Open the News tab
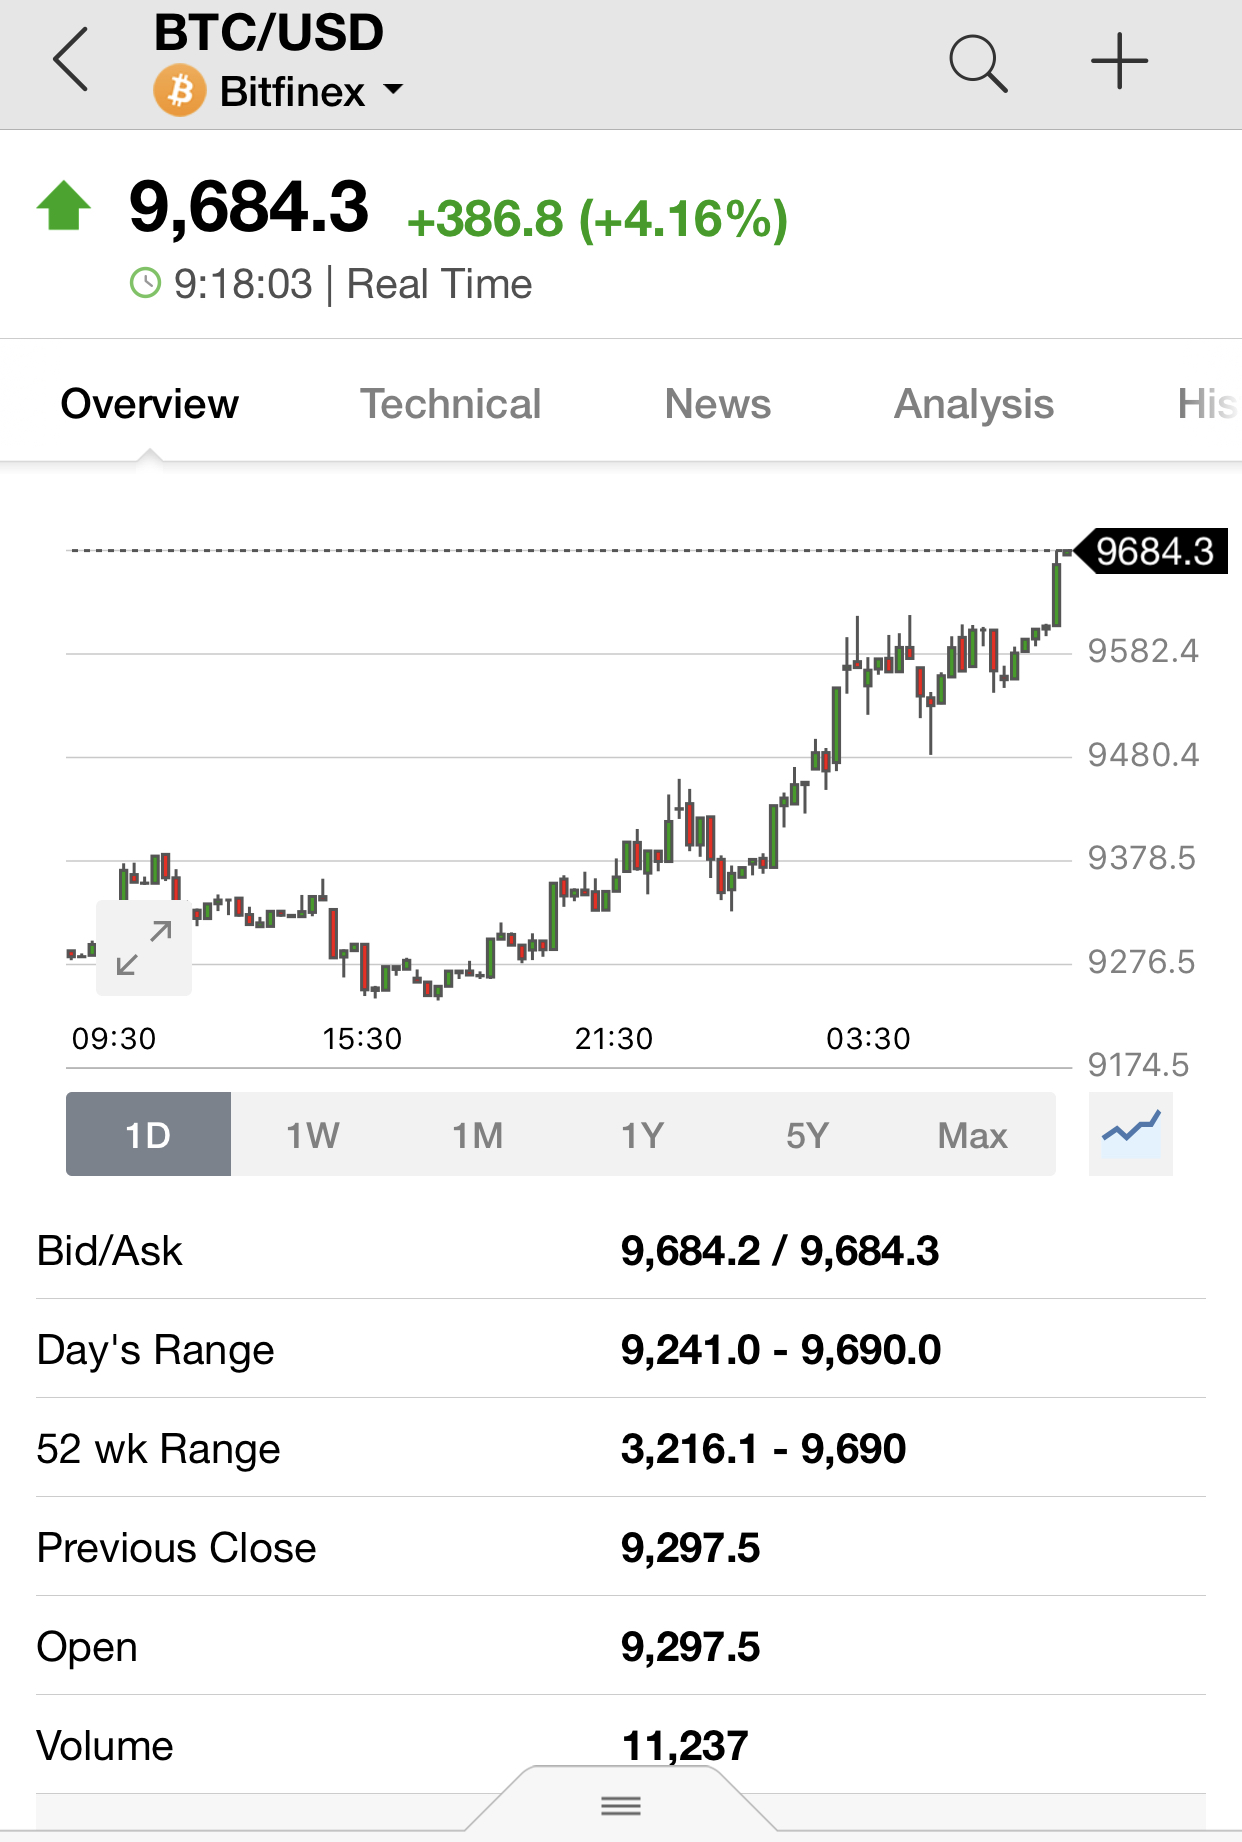 pos(718,404)
